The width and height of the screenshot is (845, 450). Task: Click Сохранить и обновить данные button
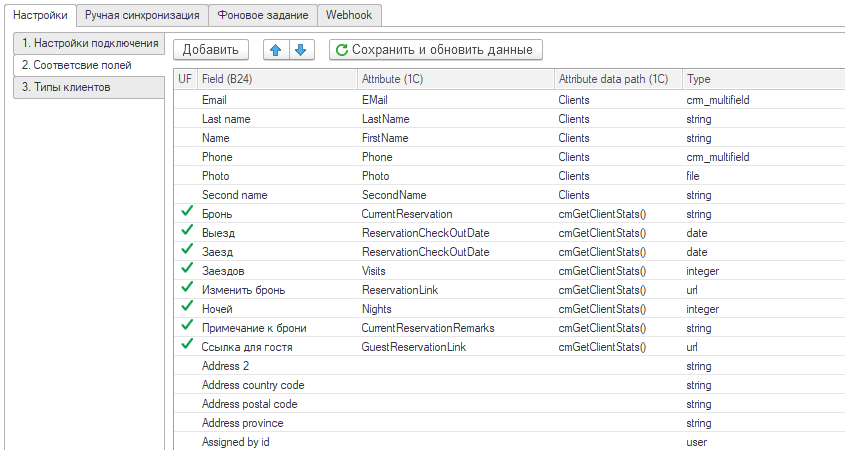[436, 49]
